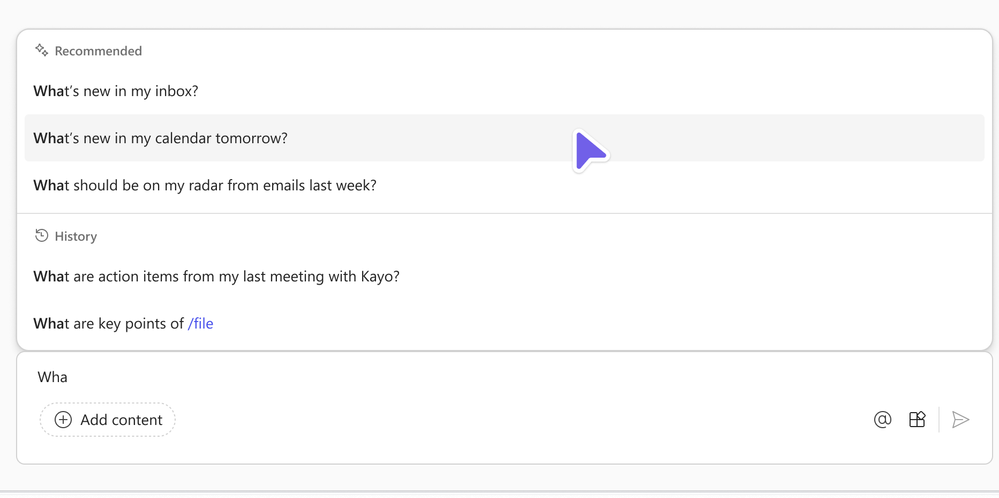Click the @ mention icon
Screen dimensions: 999x498
[x=882, y=420]
